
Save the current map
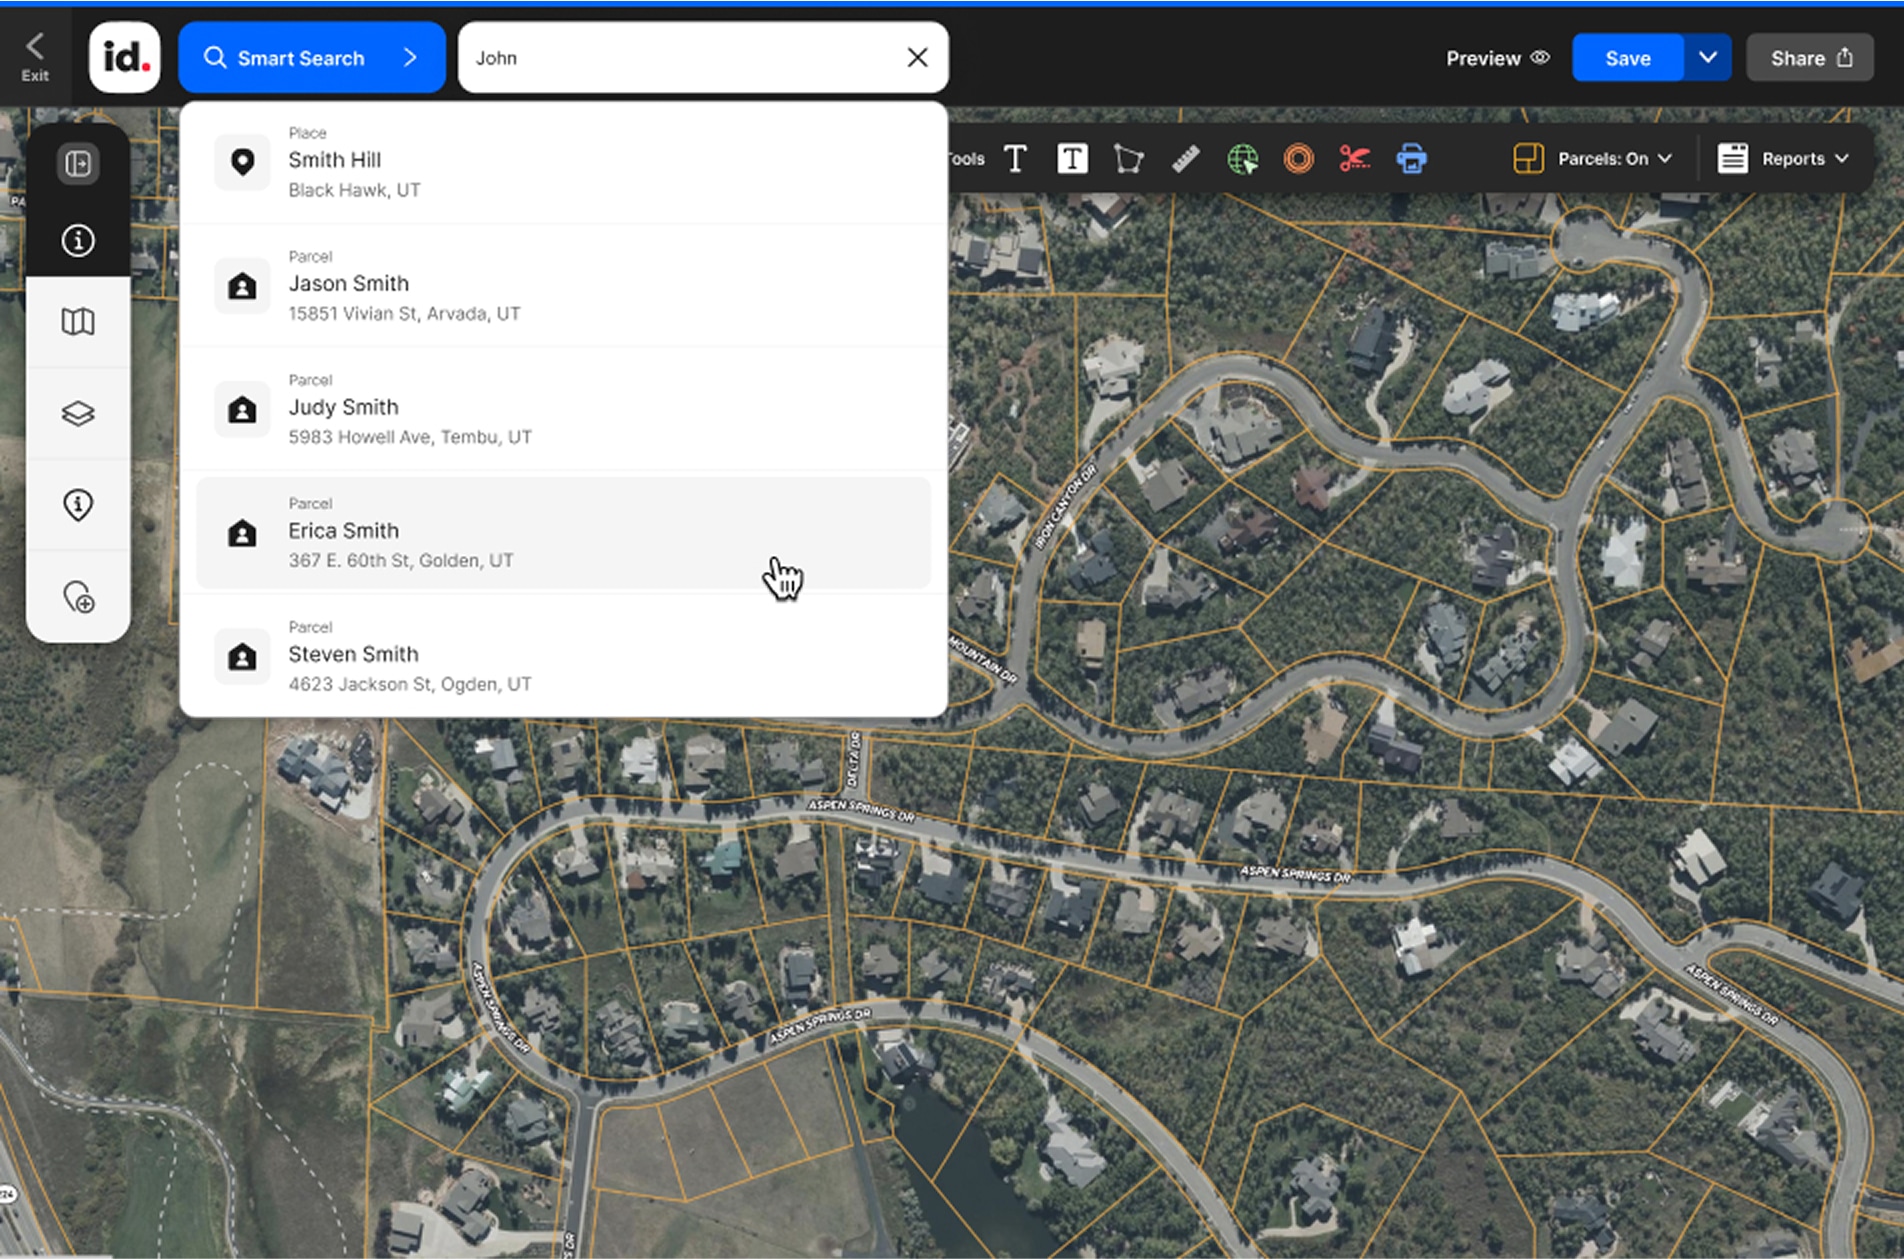coord(1627,58)
